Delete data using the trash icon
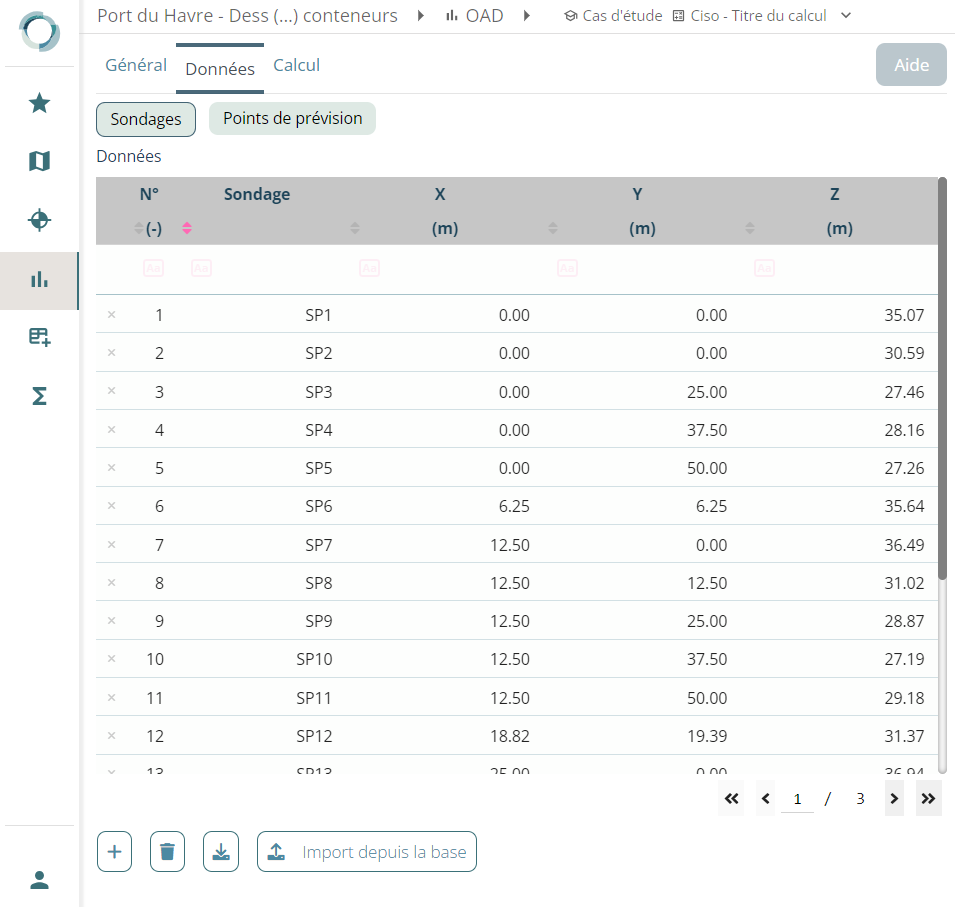The height and width of the screenshot is (907, 955). pyautogui.click(x=167, y=852)
